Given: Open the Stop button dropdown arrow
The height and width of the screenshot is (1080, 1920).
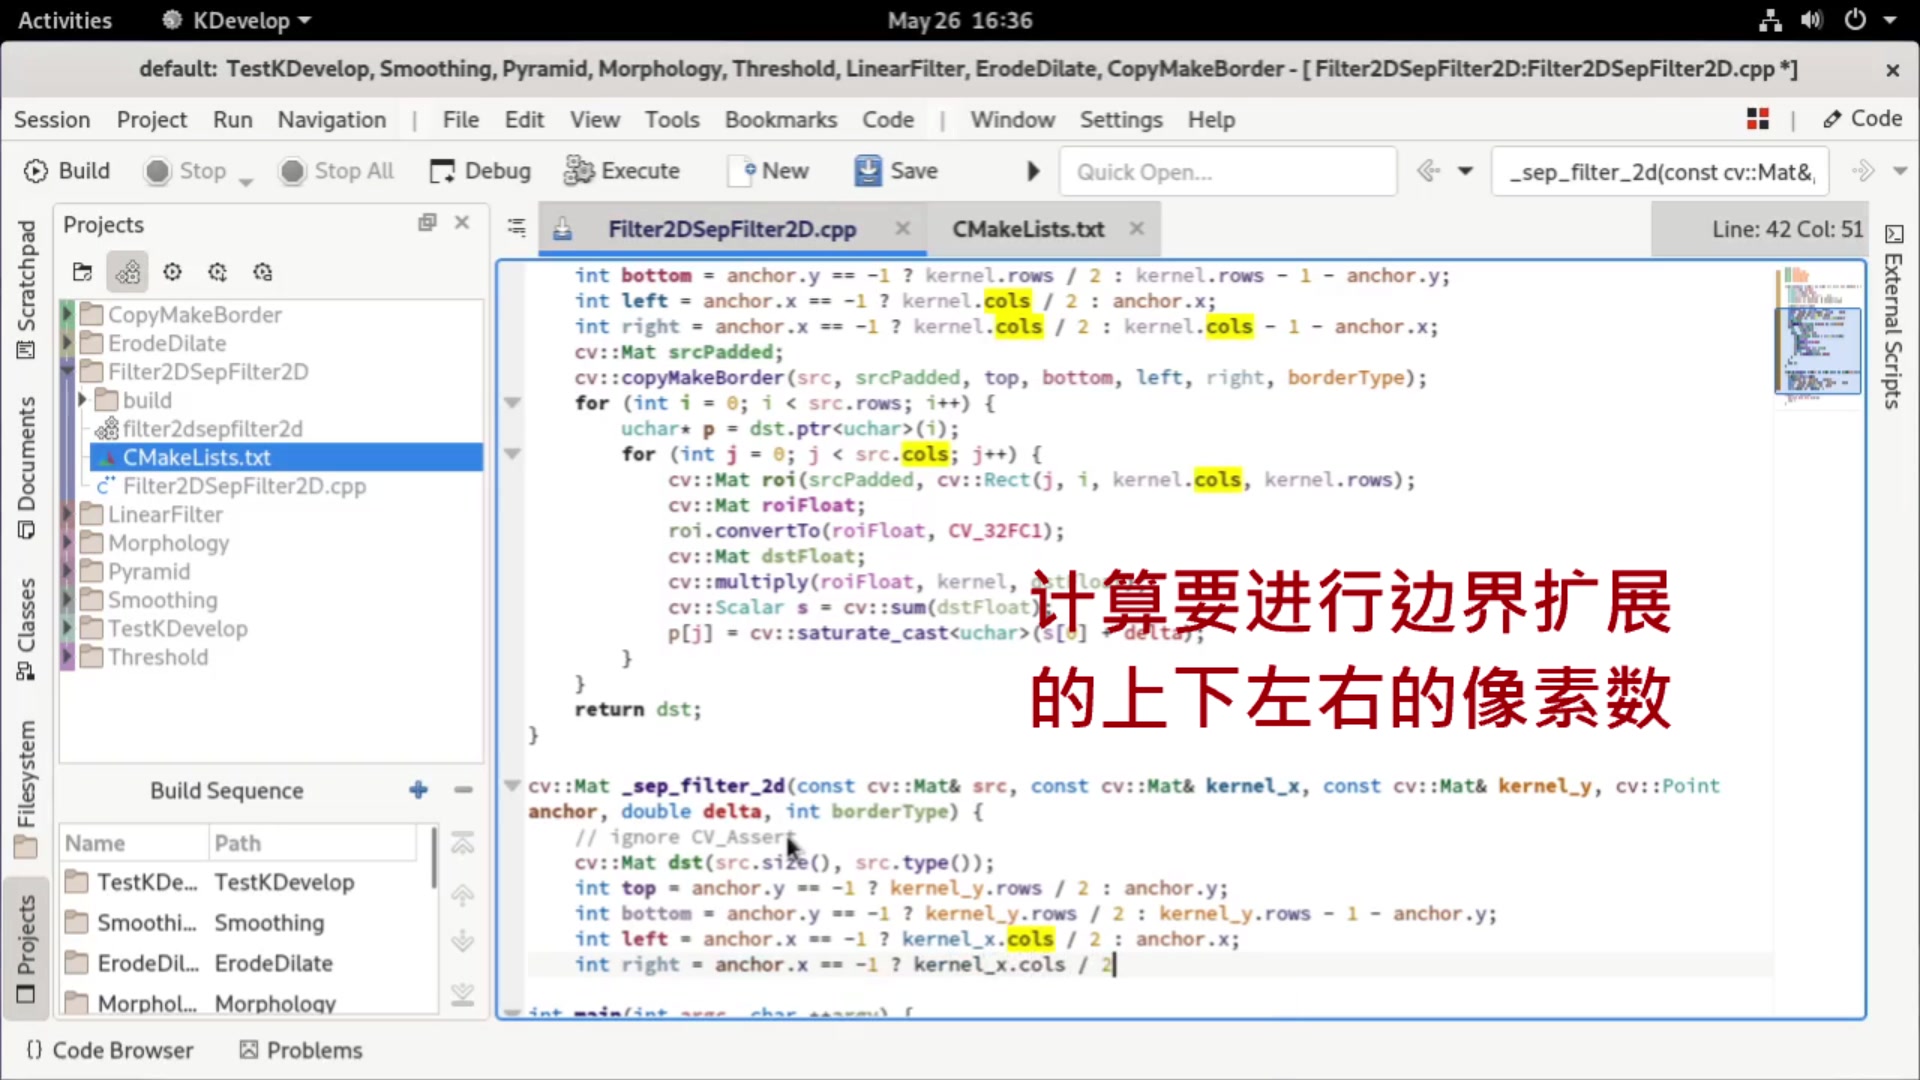Looking at the screenshot, I should point(246,182).
